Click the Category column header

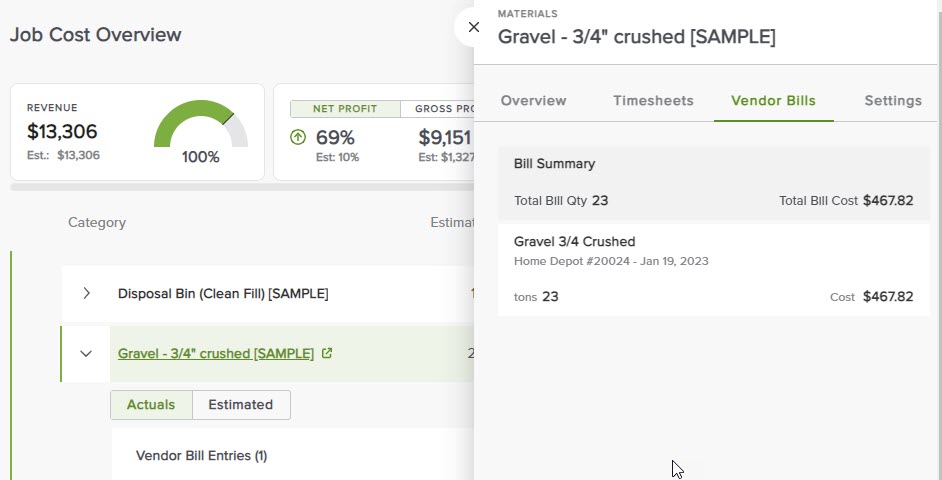[x=97, y=222]
